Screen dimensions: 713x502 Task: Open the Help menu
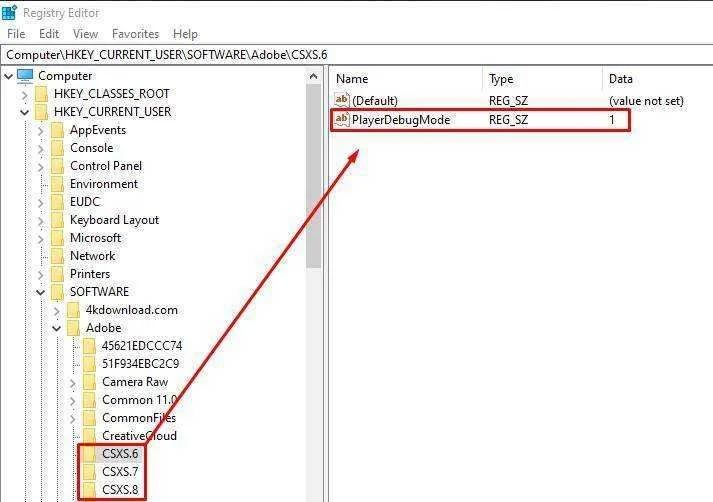(x=185, y=34)
